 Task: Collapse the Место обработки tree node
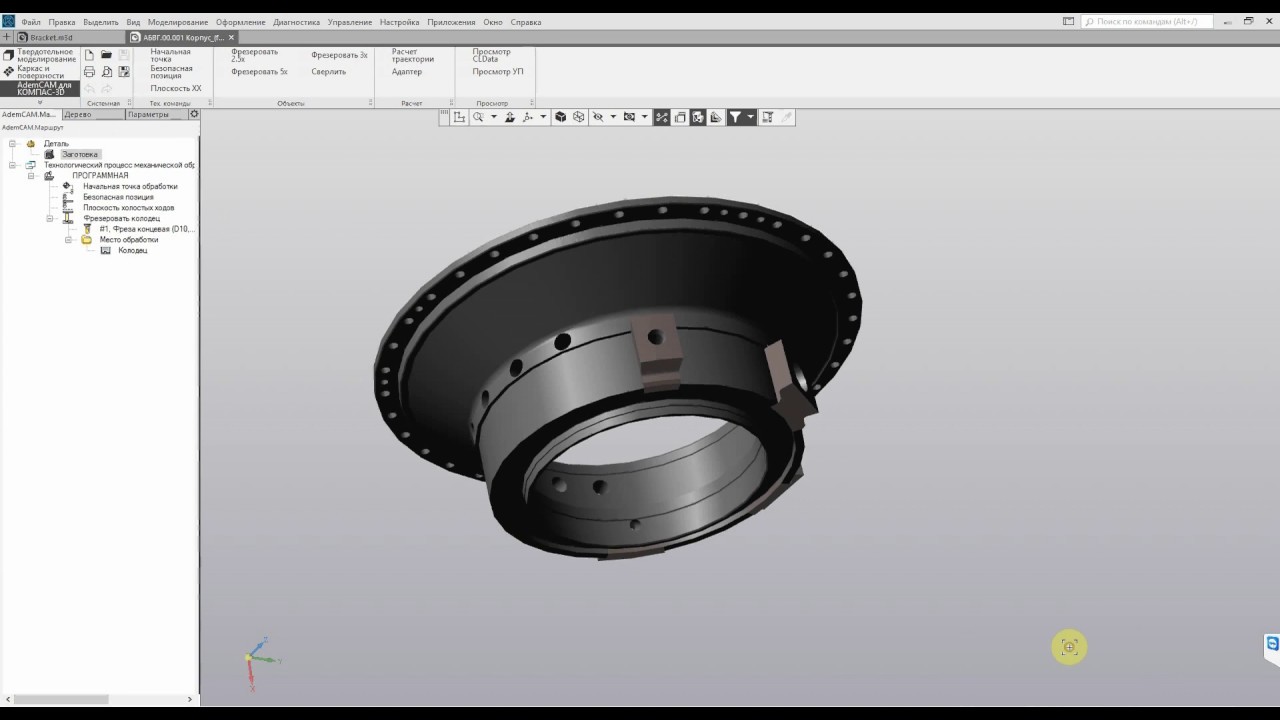[x=69, y=240]
